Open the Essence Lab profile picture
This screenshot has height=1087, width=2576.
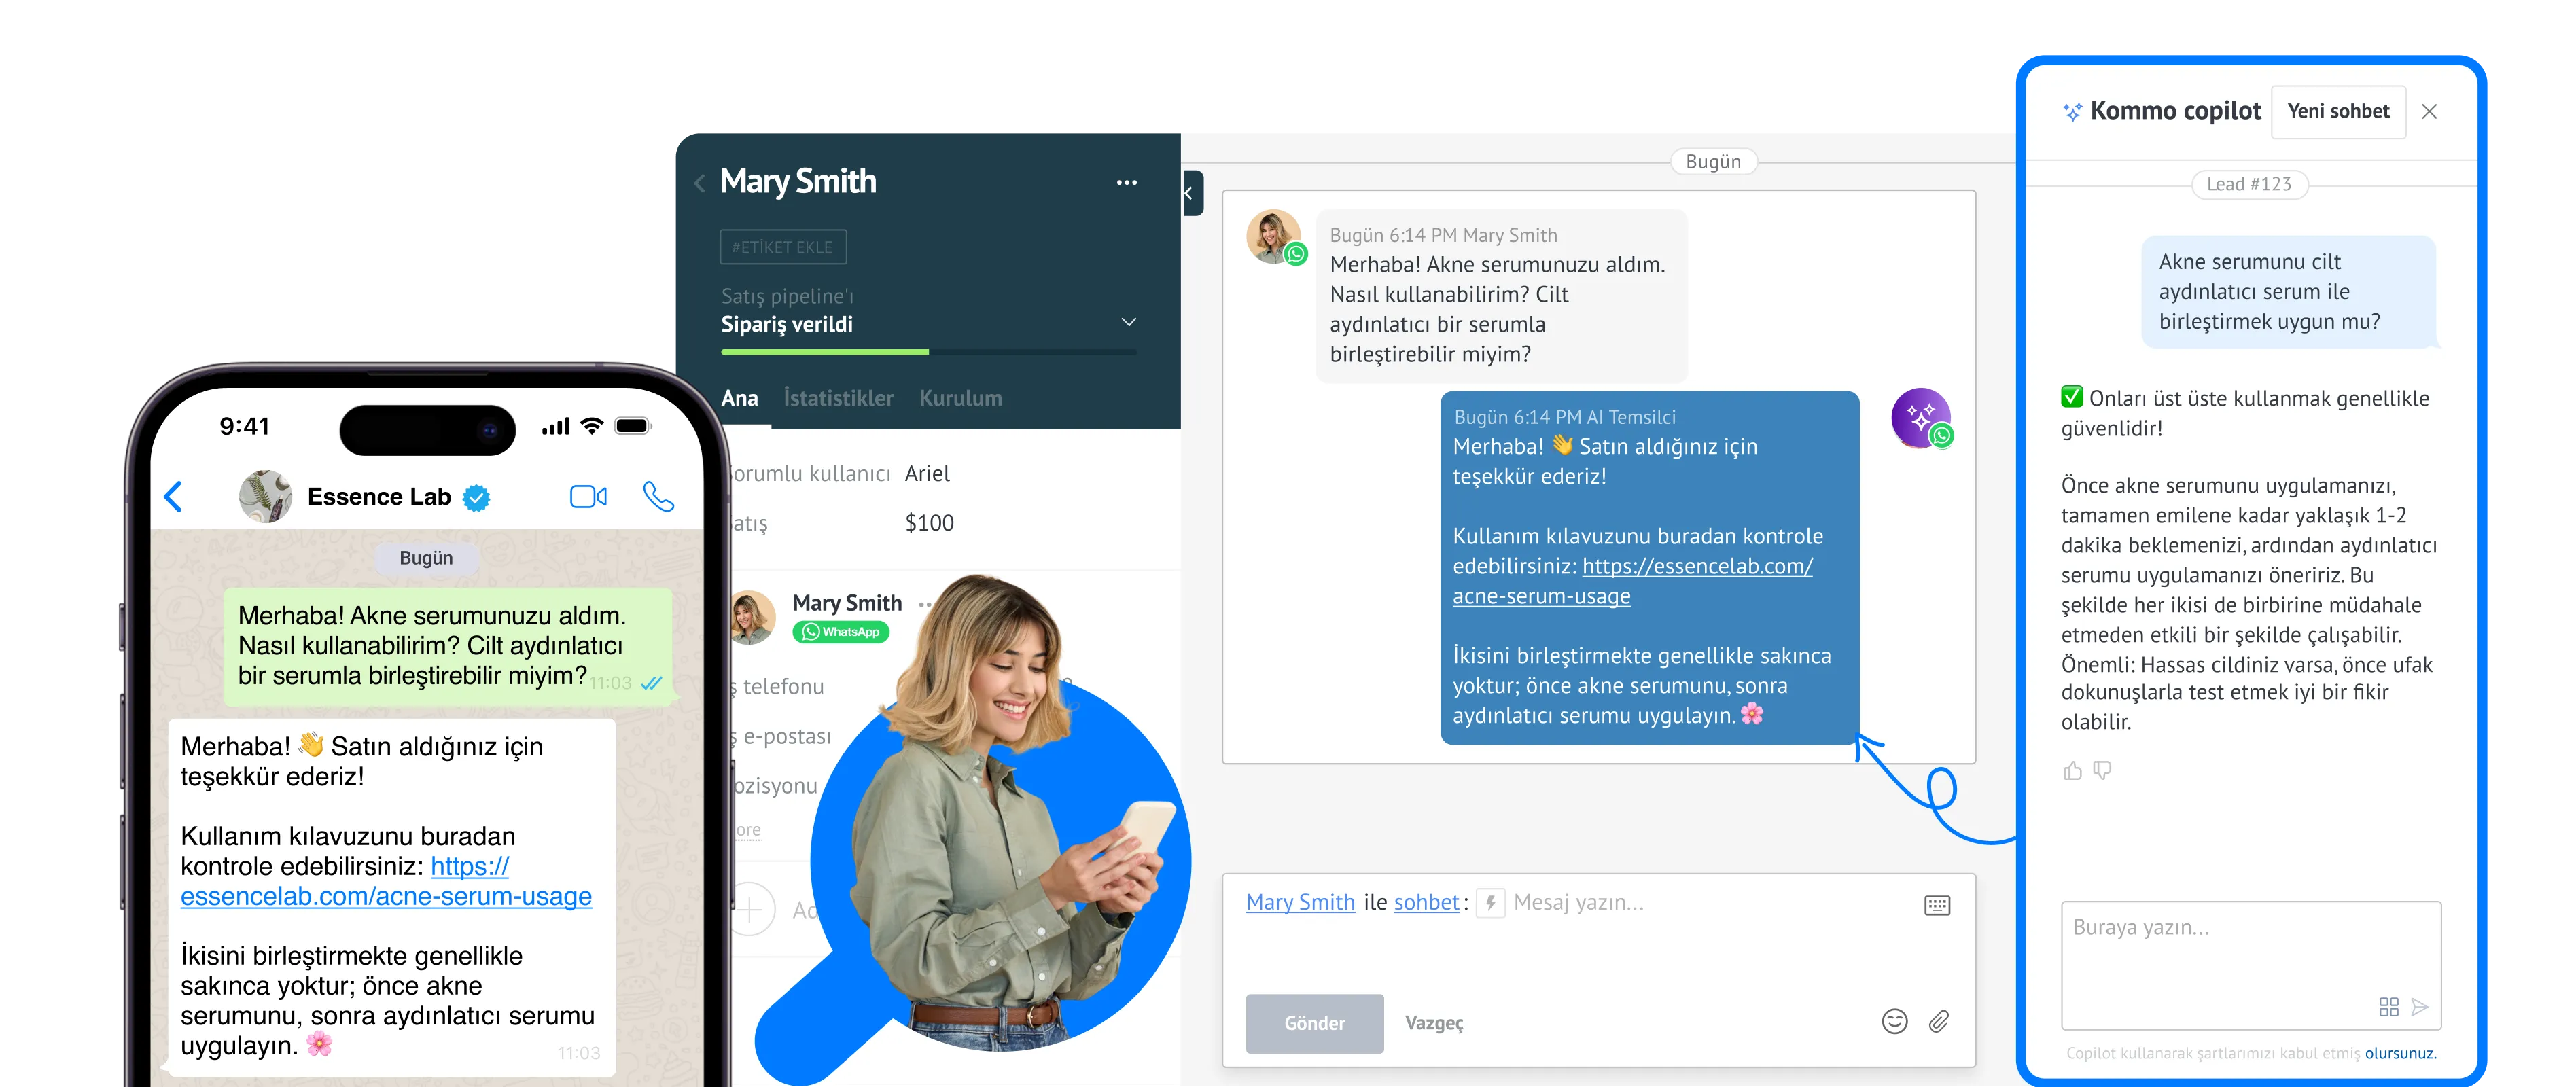(265, 496)
